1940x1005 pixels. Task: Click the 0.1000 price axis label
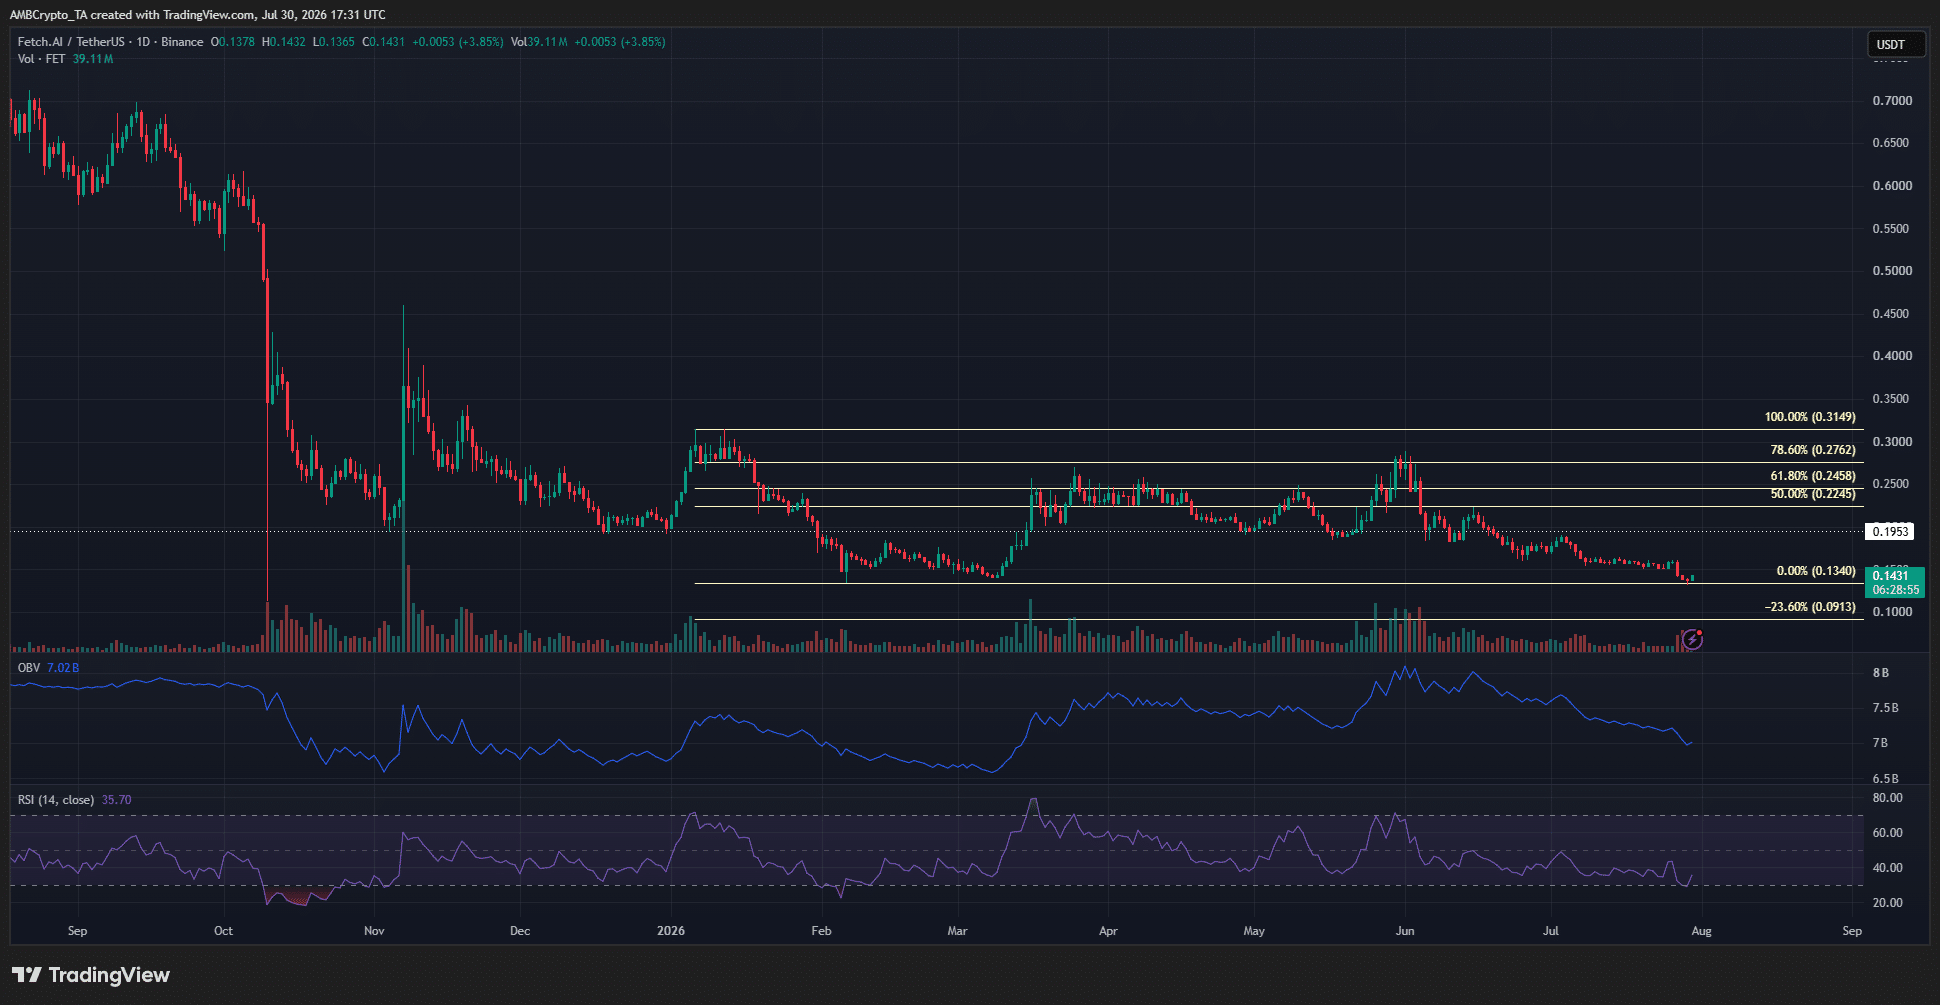1892,612
